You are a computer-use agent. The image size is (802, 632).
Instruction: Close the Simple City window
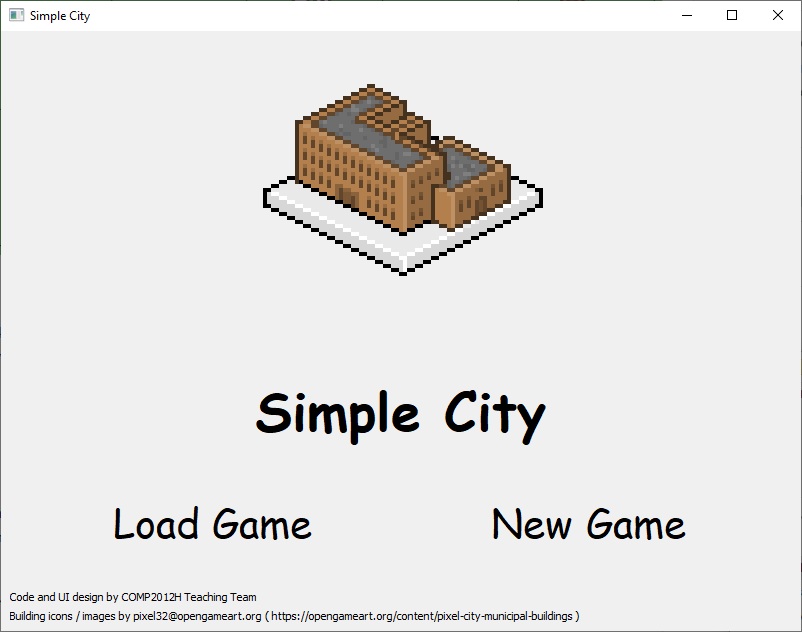click(x=778, y=15)
